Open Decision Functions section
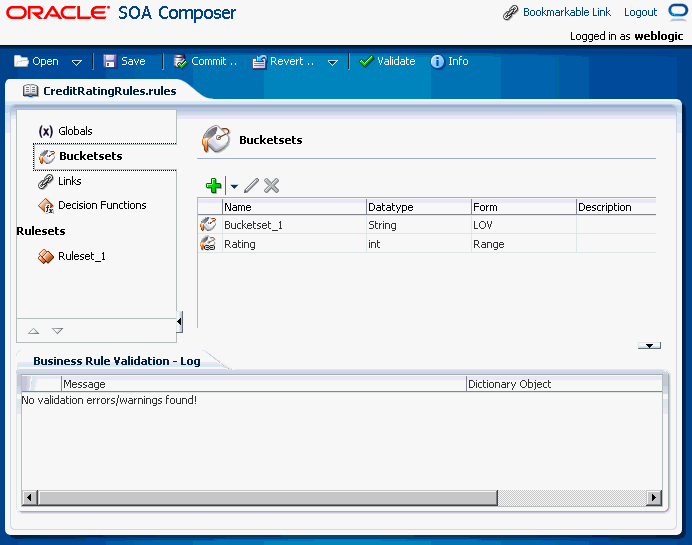 (102, 205)
